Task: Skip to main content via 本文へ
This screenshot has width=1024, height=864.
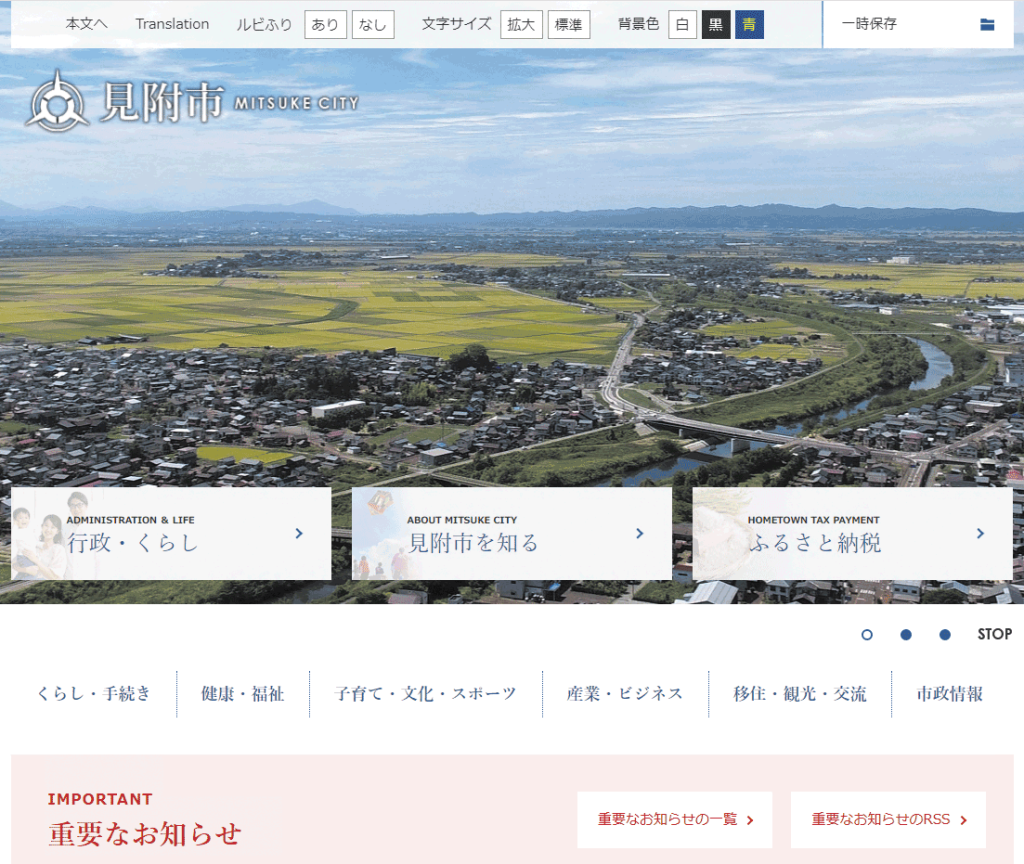Action: click(x=86, y=23)
